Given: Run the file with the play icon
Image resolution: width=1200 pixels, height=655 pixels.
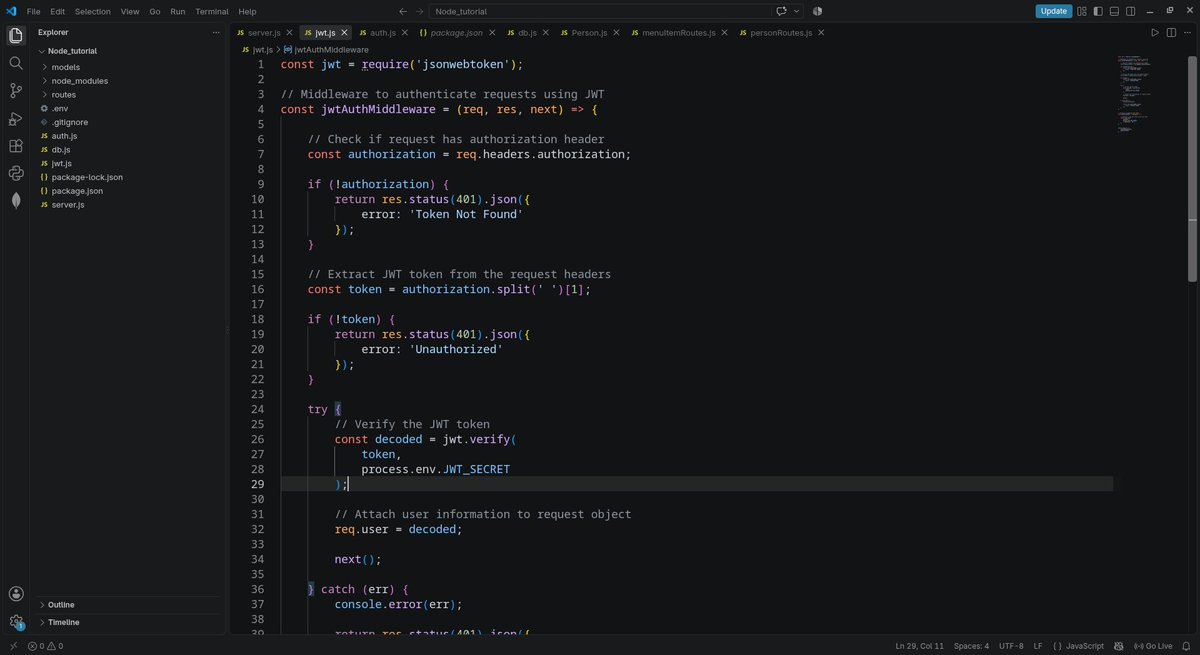Looking at the screenshot, I should 1155,33.
